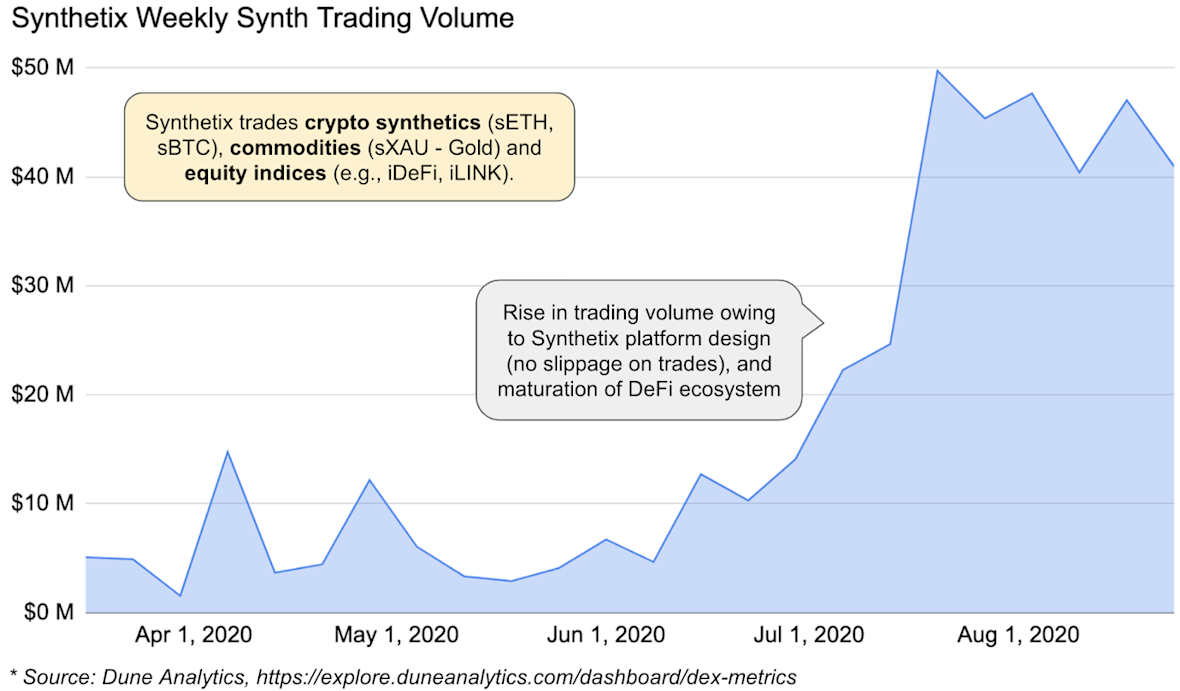
Task: Click the gray 'Rise in trading volume' callout
Action: (x=639, y=350)
